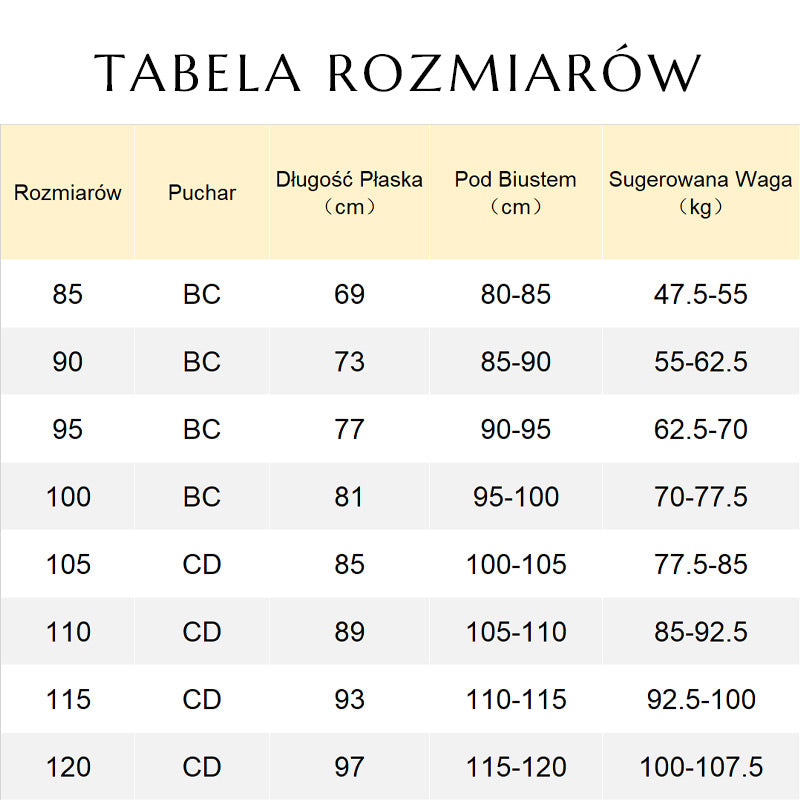
Task: Click the 95-100 underbust value
Action: point(516,496)
